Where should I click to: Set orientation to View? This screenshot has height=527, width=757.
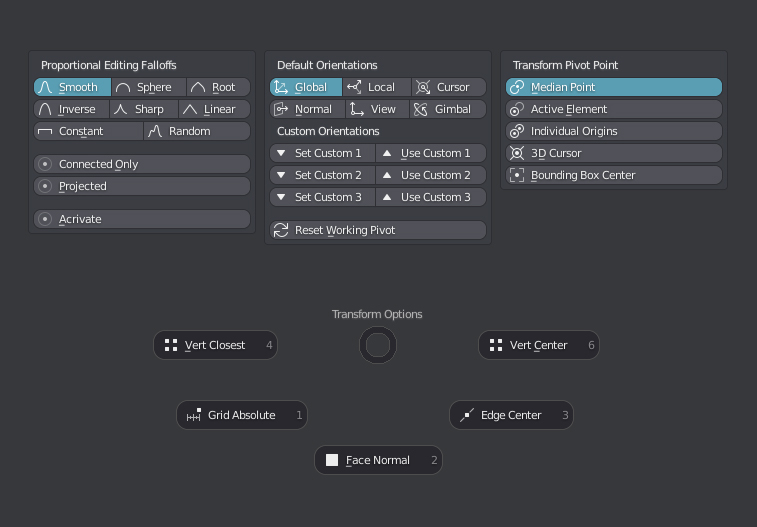378,109
